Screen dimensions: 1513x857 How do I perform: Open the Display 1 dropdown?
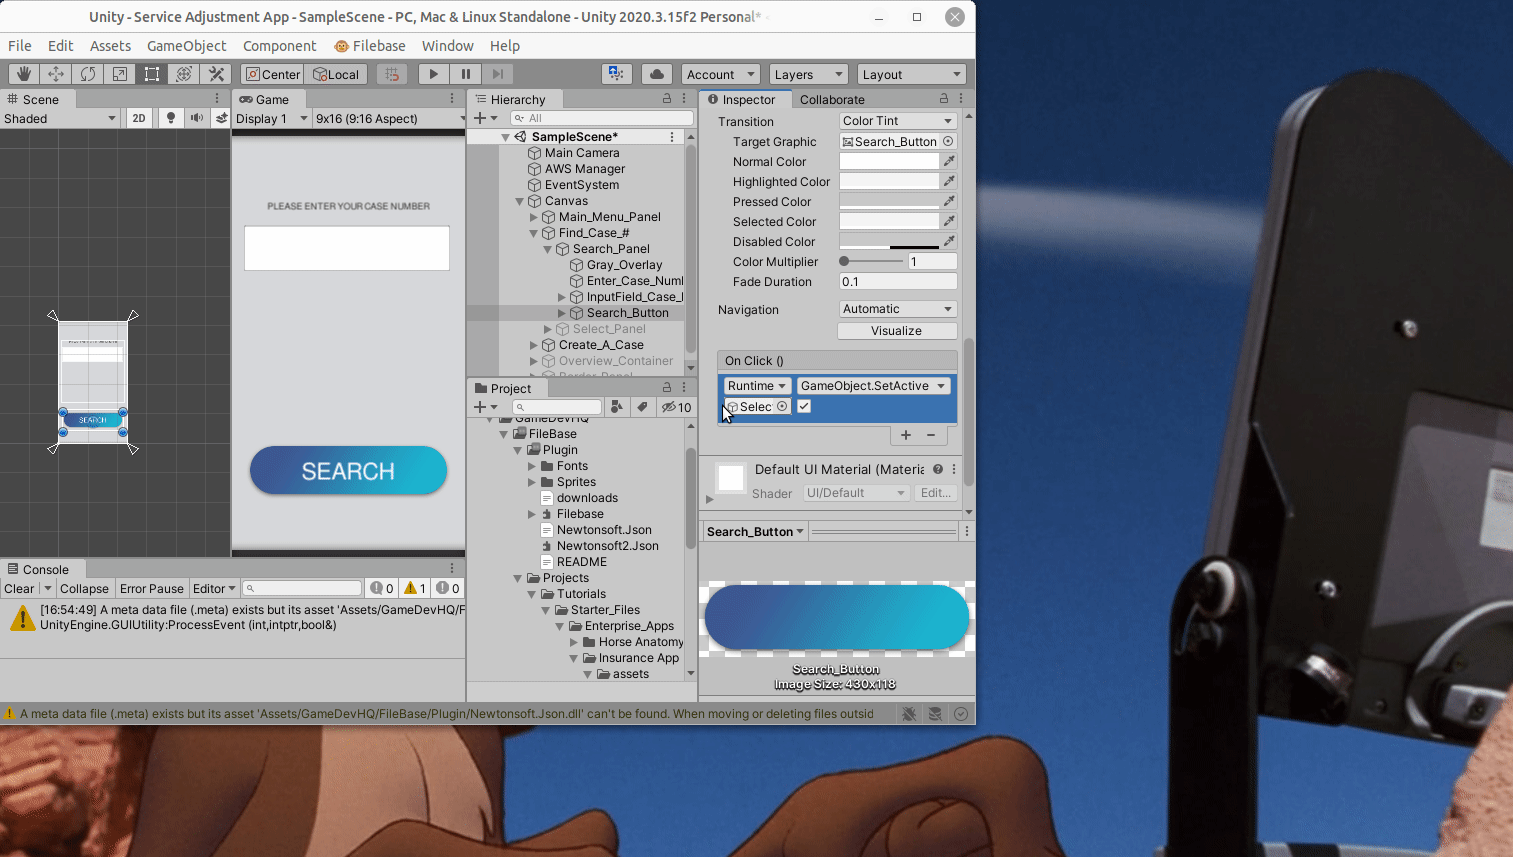click(x=271, y=118)
